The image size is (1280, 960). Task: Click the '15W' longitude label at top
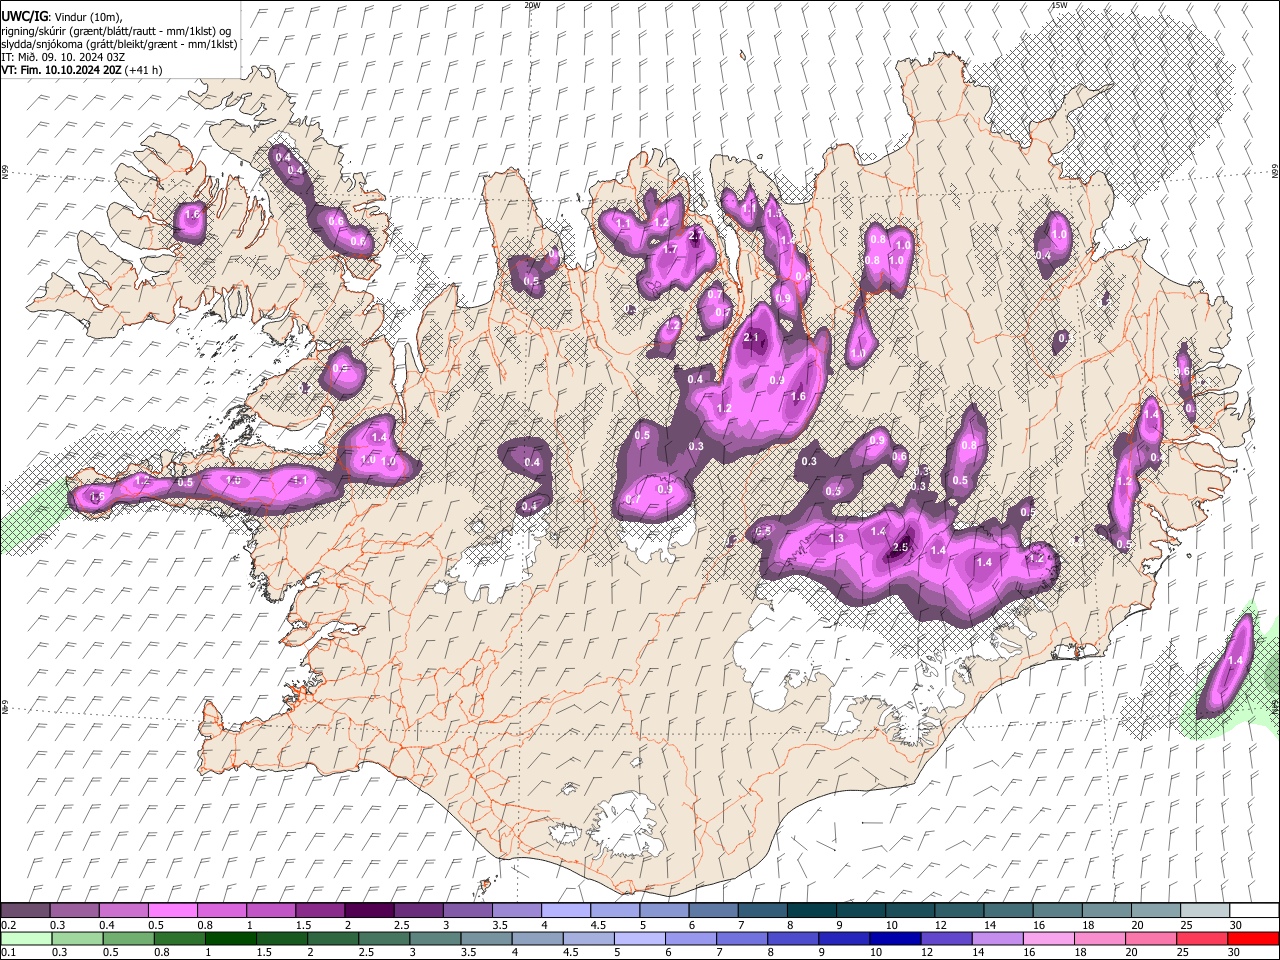[1059, 5]
